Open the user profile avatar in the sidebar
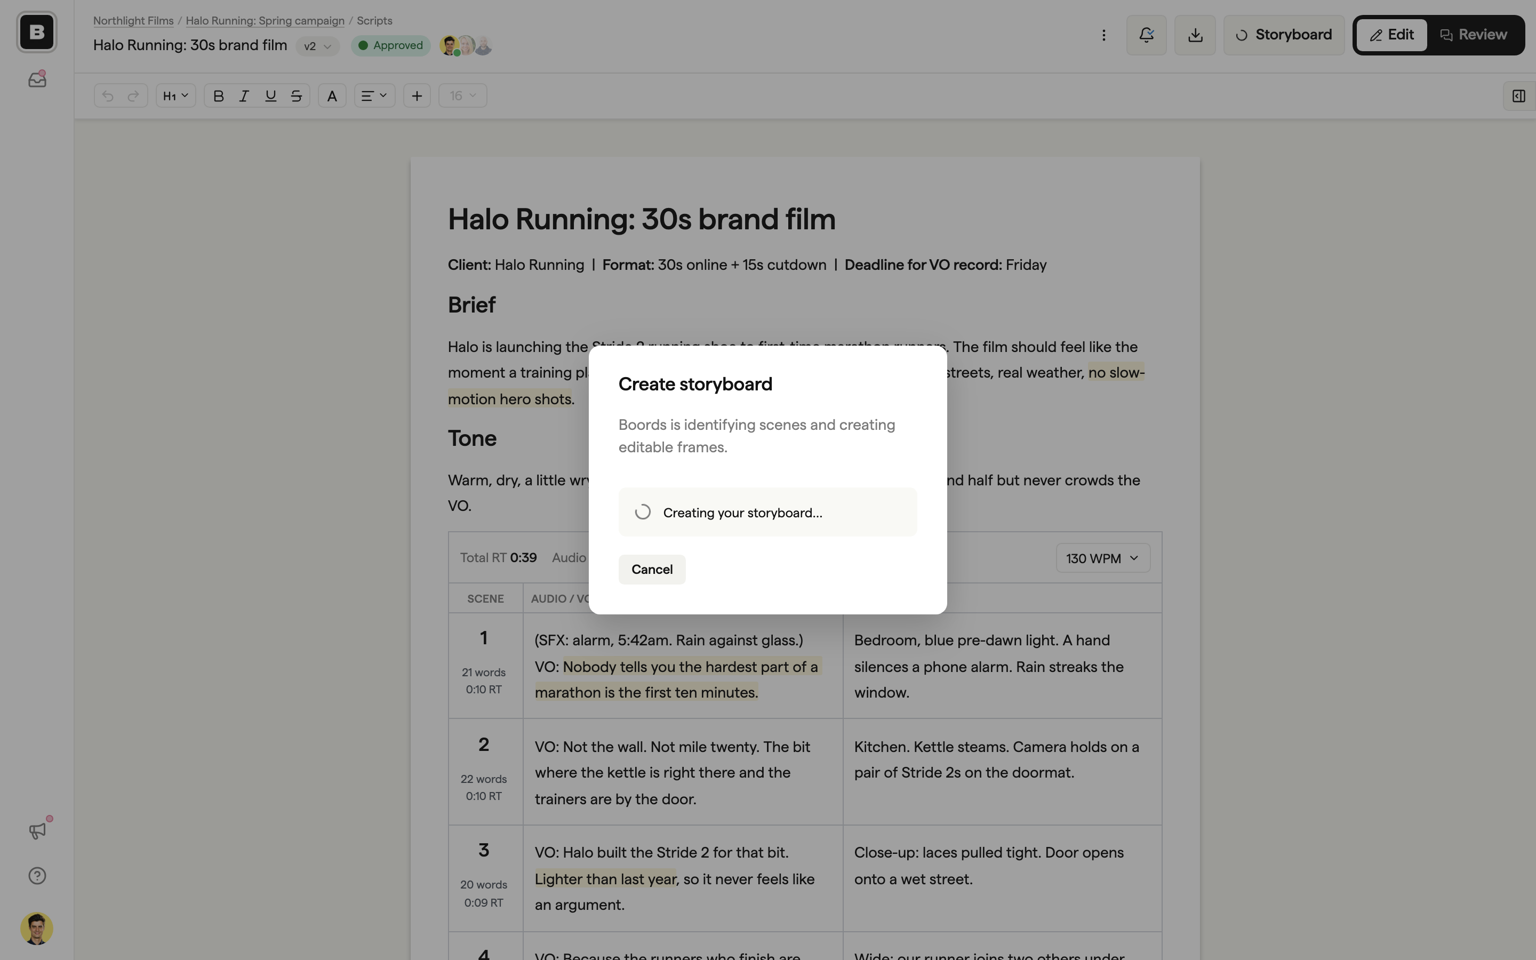The image size is (1536, 960). tap(37, 928)
